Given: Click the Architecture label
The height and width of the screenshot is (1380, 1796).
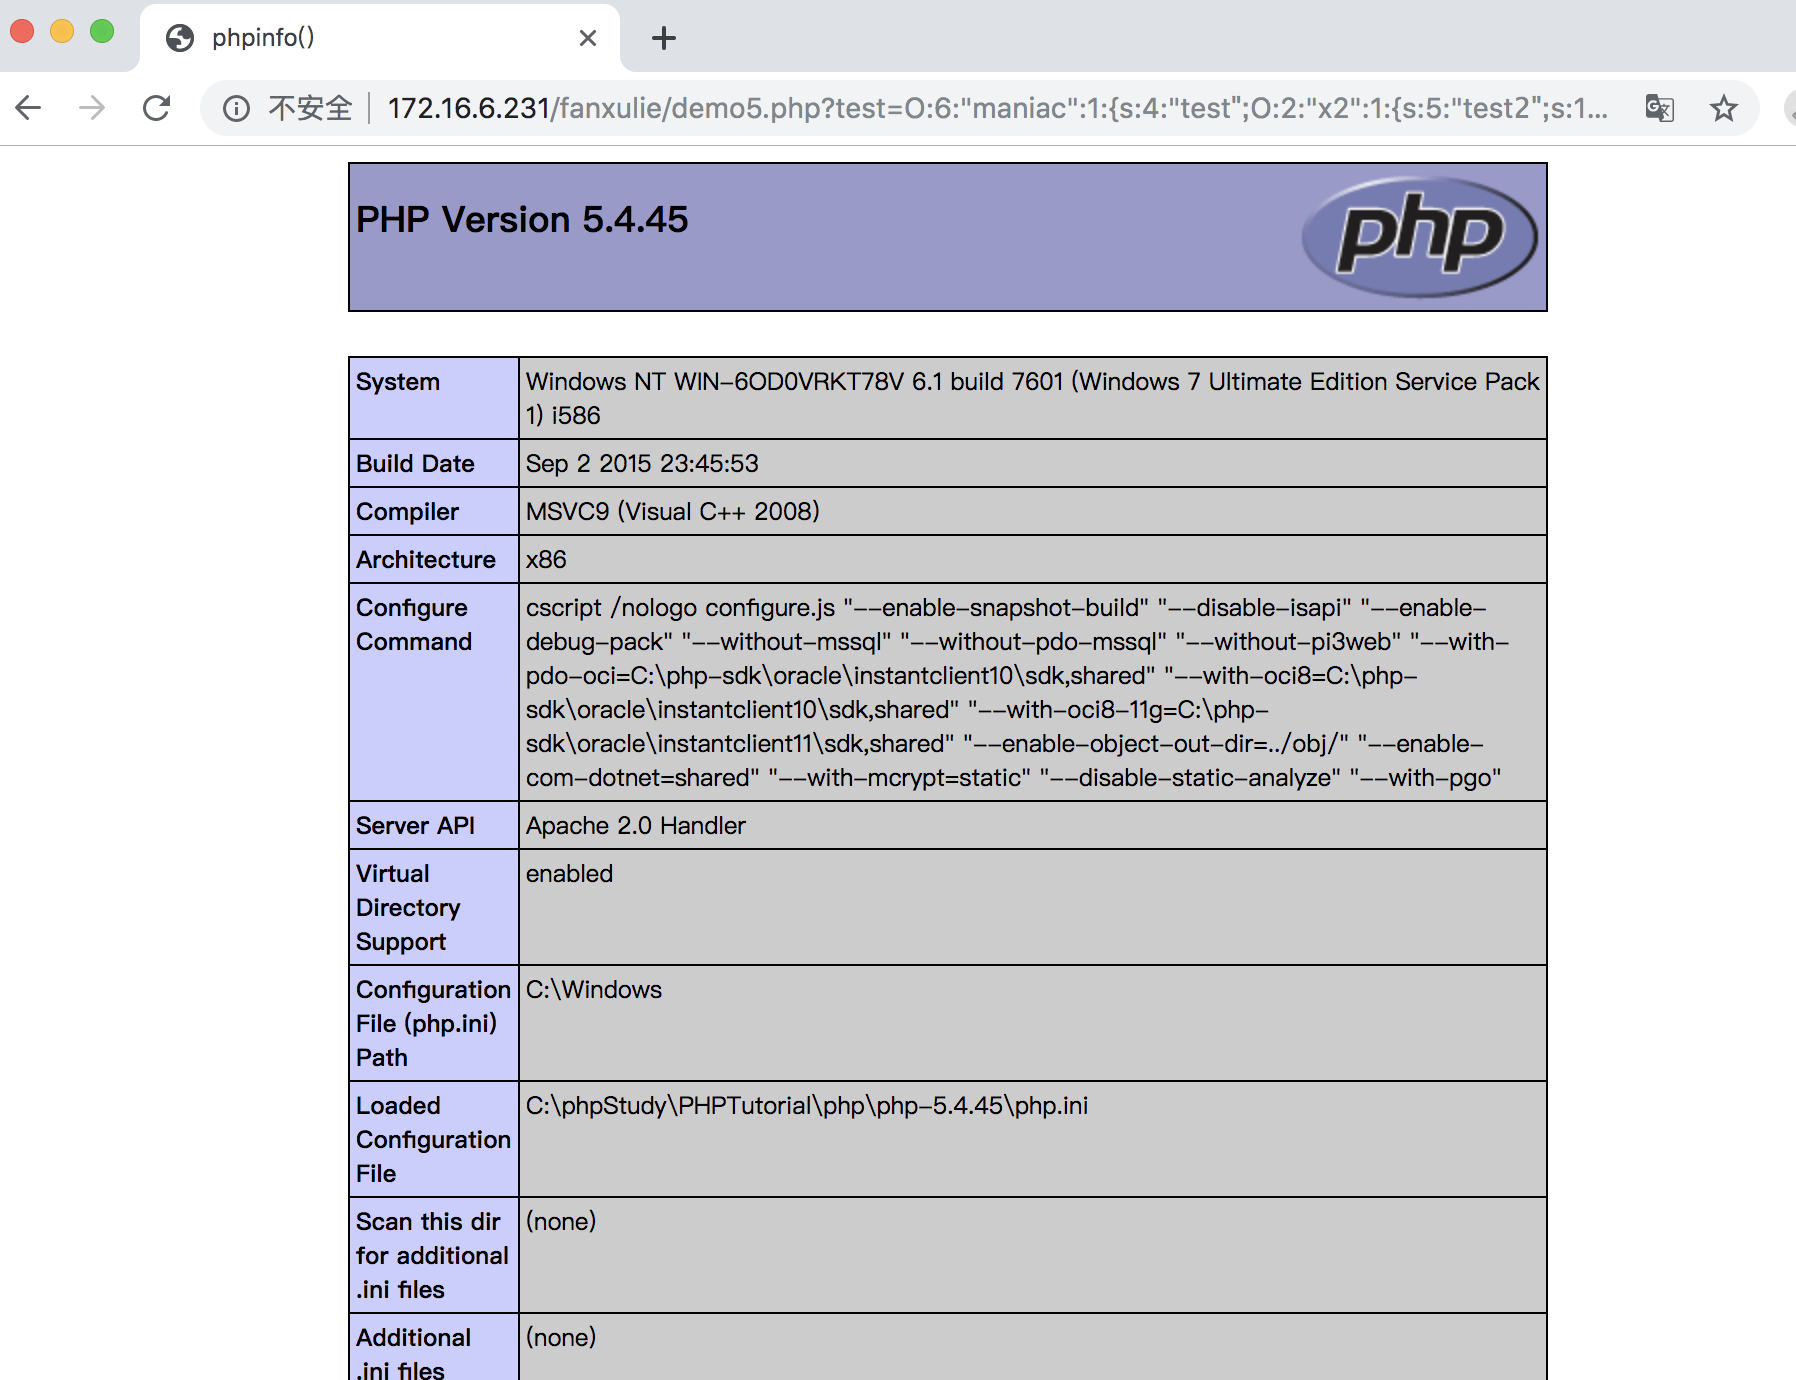Looking at the screenshot, I should pyautogui.click(x=426, y=560).
